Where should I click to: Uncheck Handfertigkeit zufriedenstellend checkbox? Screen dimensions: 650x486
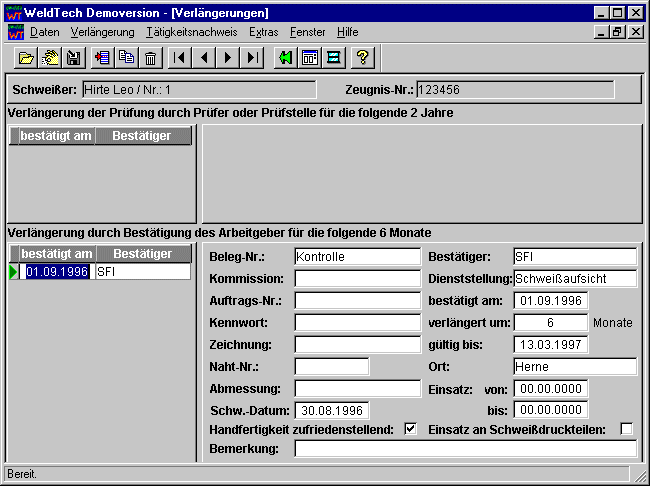[x=410, y=429]
